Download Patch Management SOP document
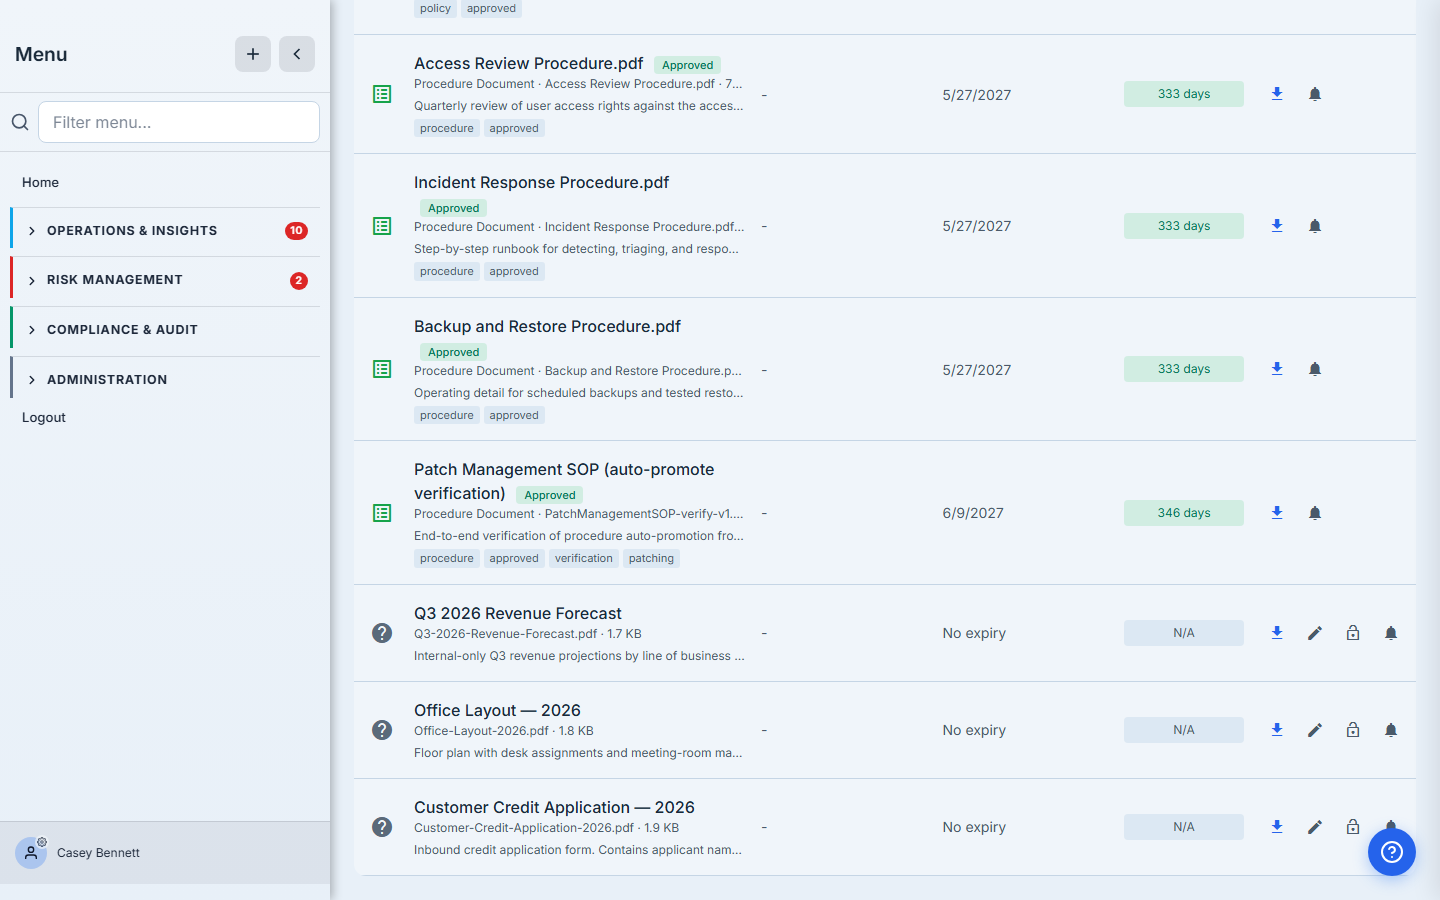1440x900 pixels. point(1277,513)
